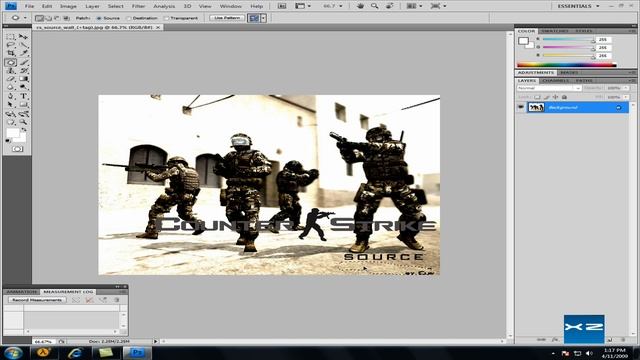Toggle Quick Mask mode

pyautogui.click(x=18, y=149)
